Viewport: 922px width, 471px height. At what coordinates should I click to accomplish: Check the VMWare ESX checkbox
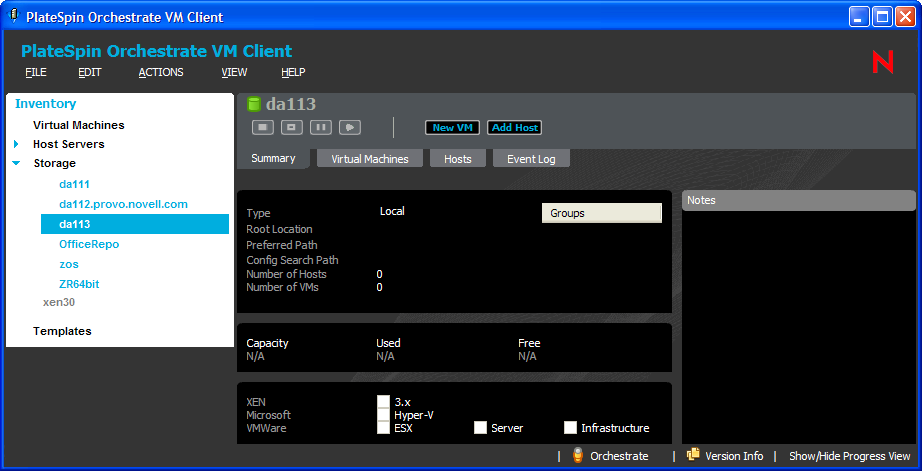click(x=383, y=427)
